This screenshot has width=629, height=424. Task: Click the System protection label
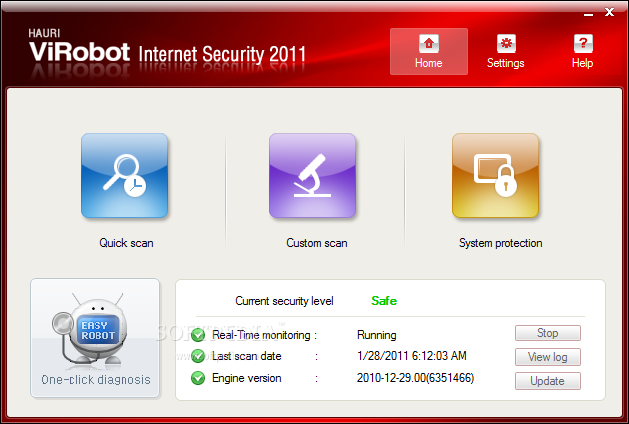click(501, 243)
